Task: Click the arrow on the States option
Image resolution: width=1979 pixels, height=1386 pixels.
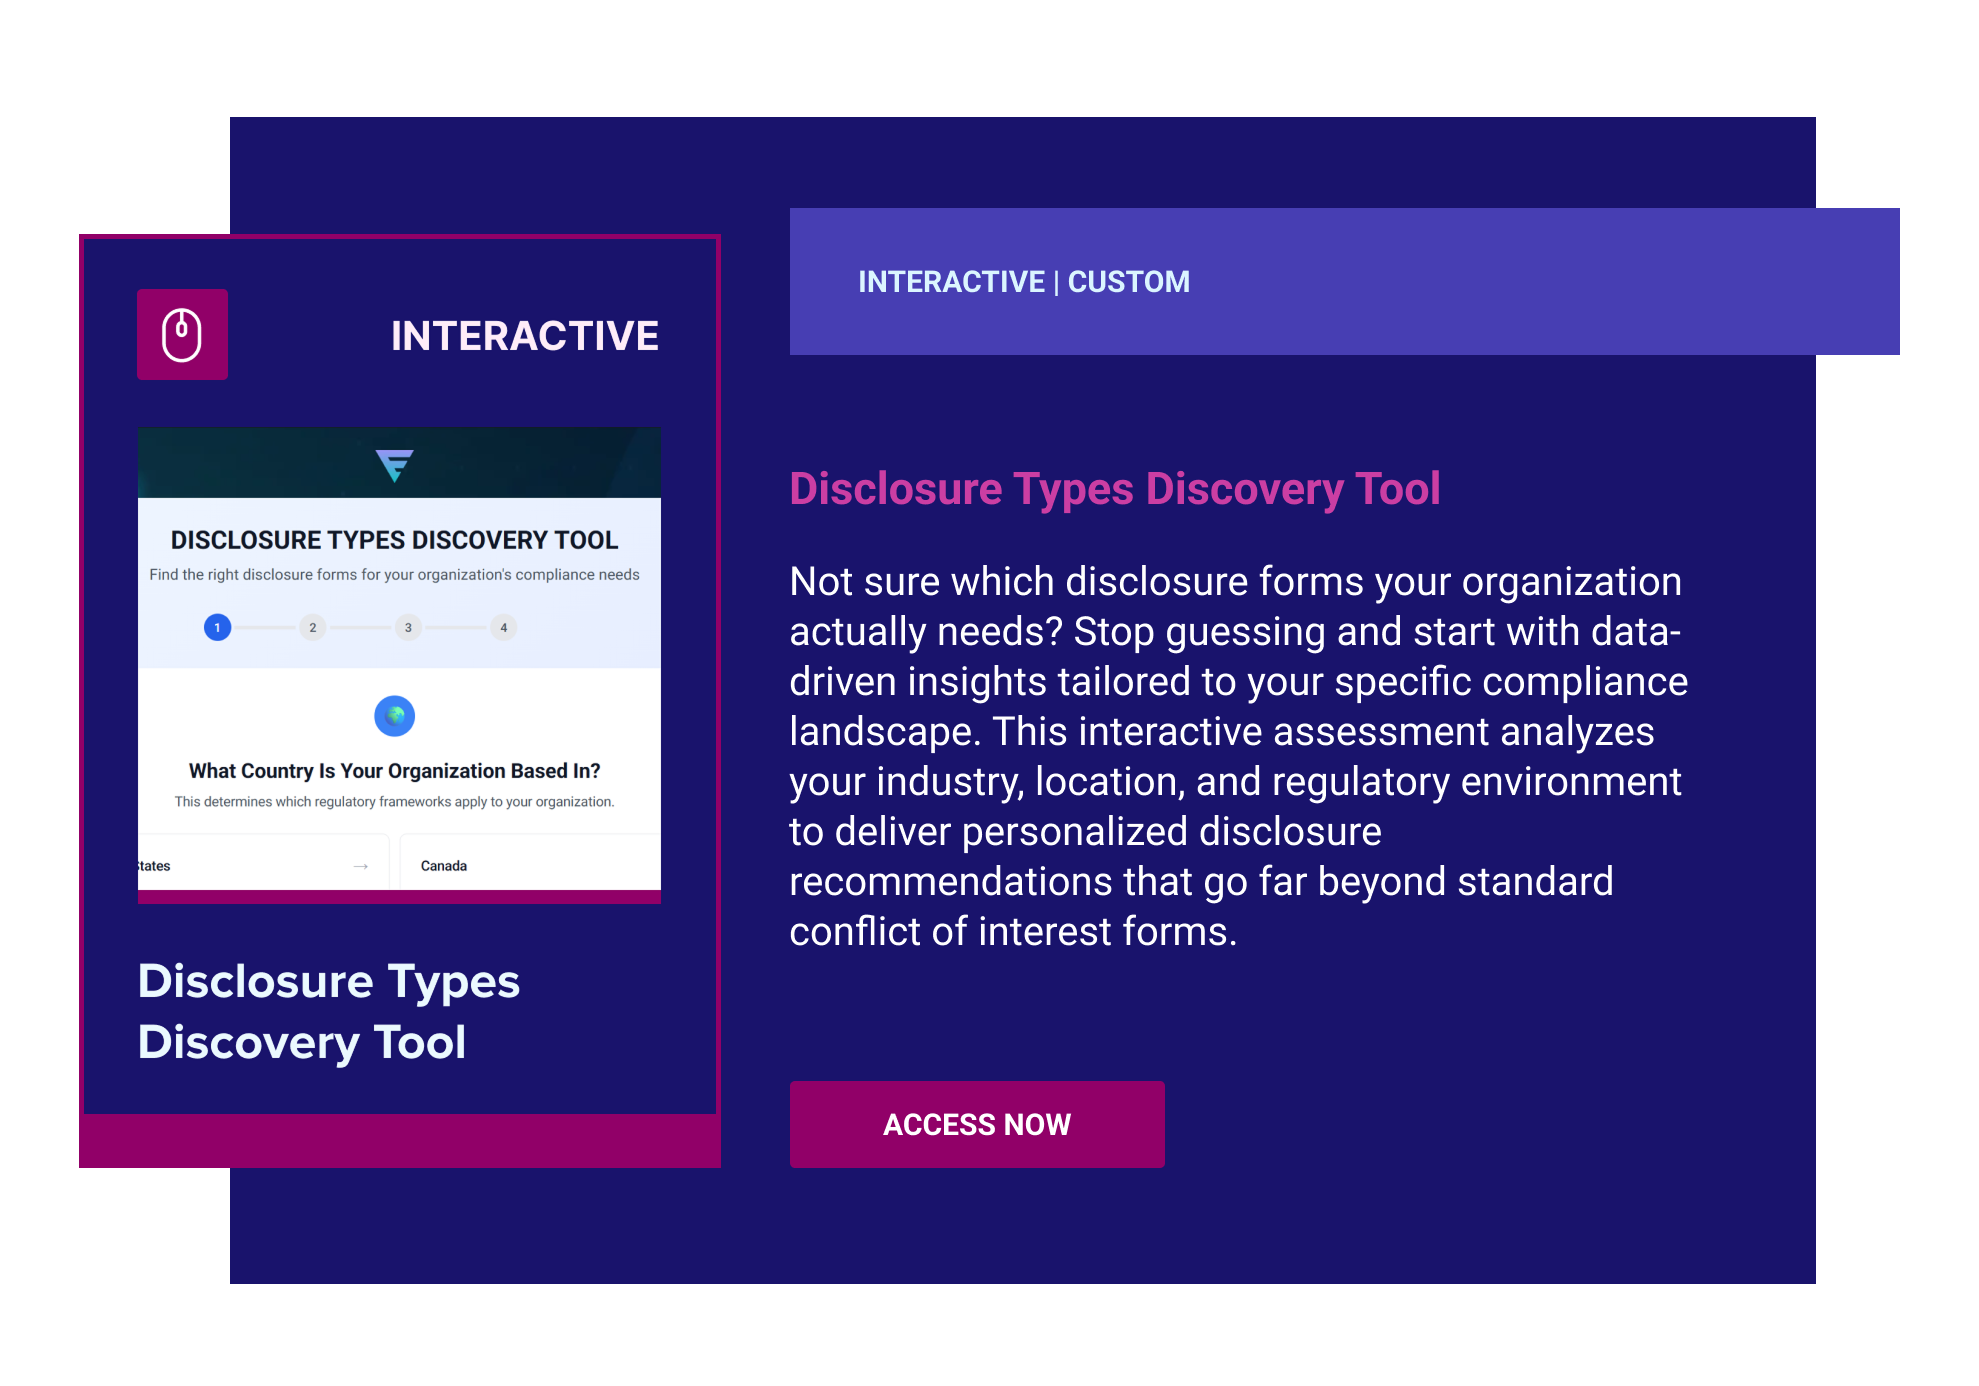Action: 361,866
